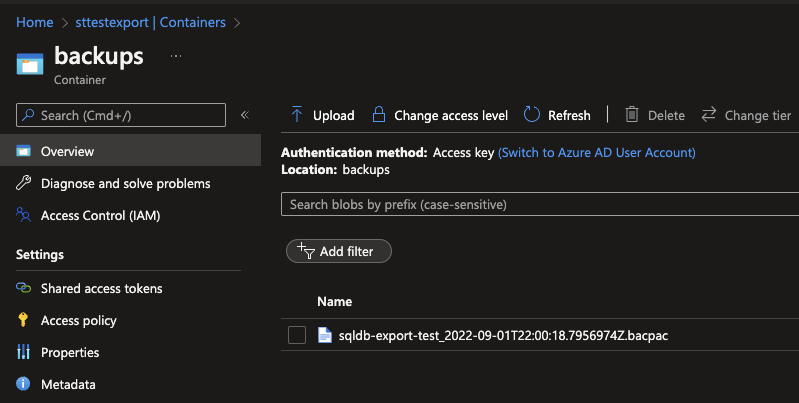The image size is (799, 403).
Task: Click the Delete label in toolbar
Action: 666,116
